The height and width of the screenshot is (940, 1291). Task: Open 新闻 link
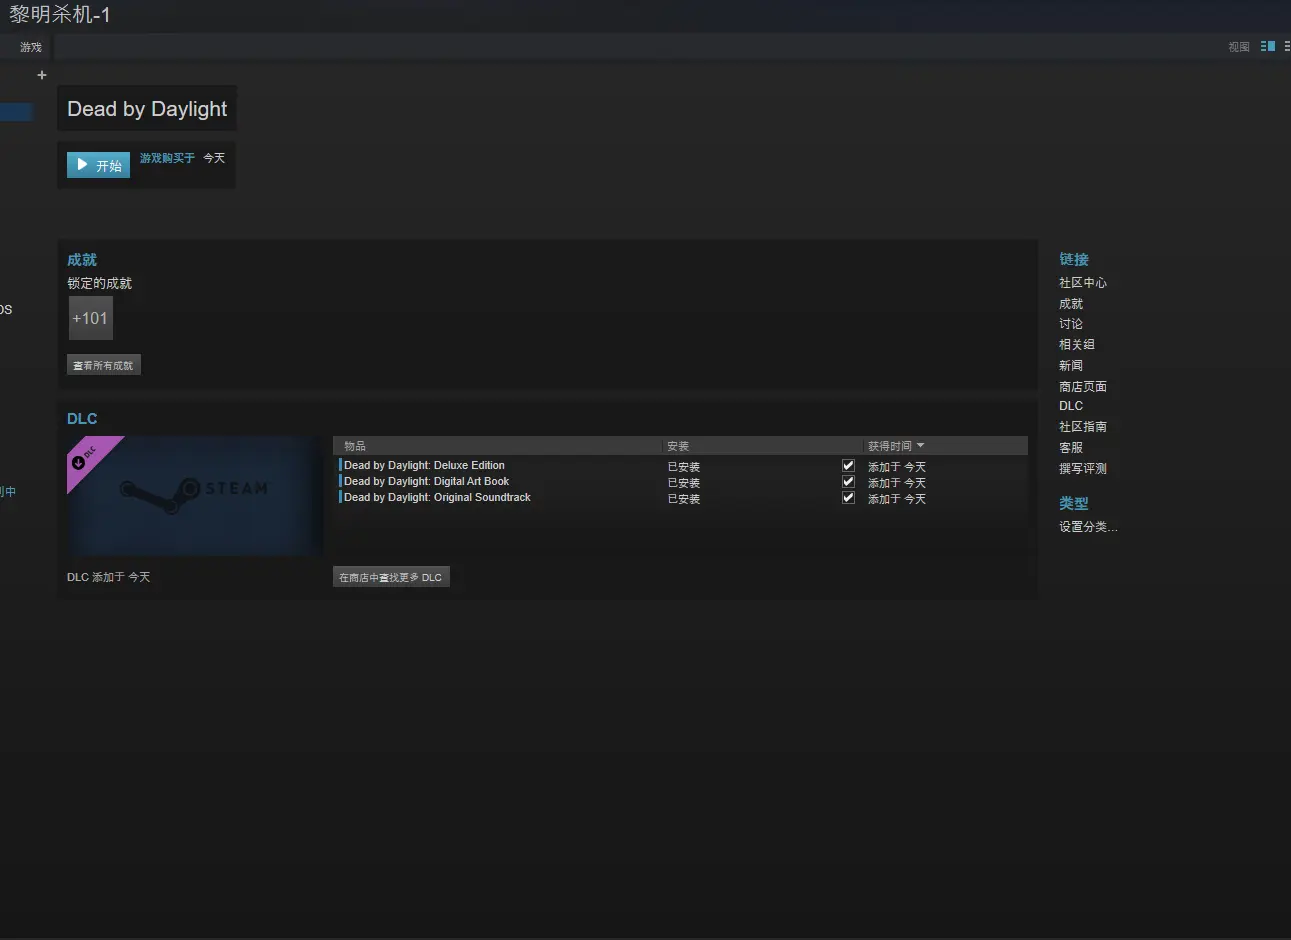1071,366
